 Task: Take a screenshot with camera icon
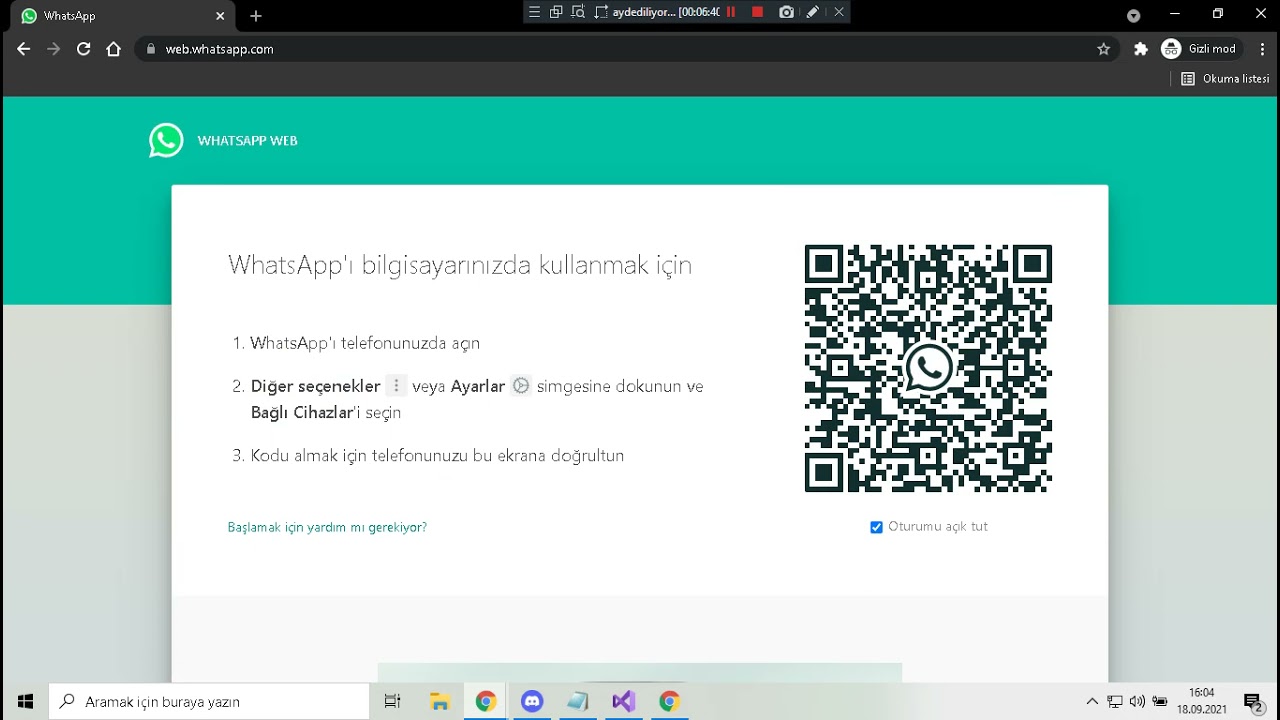787,12
